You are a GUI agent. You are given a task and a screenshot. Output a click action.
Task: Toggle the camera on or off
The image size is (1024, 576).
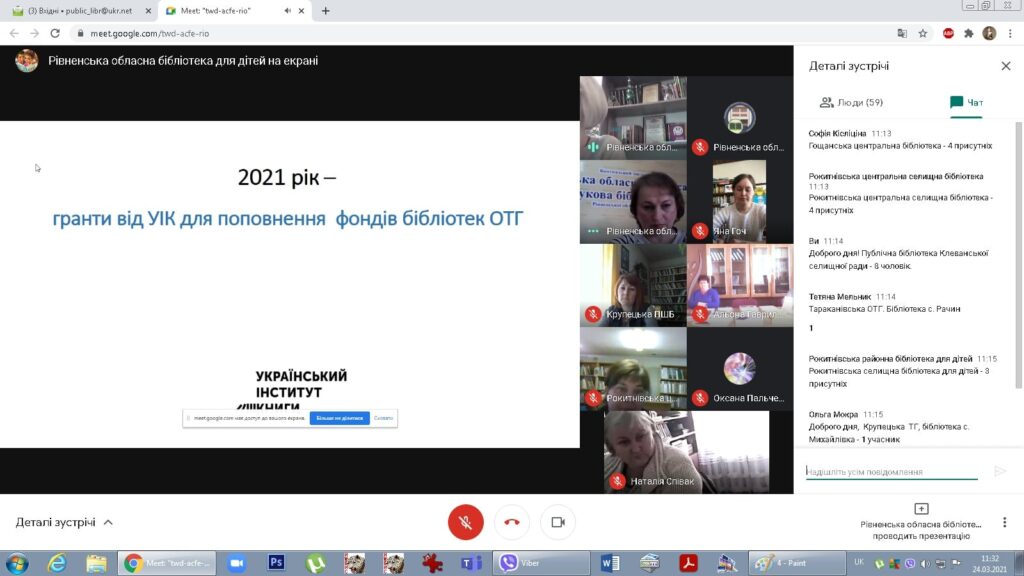558,522
